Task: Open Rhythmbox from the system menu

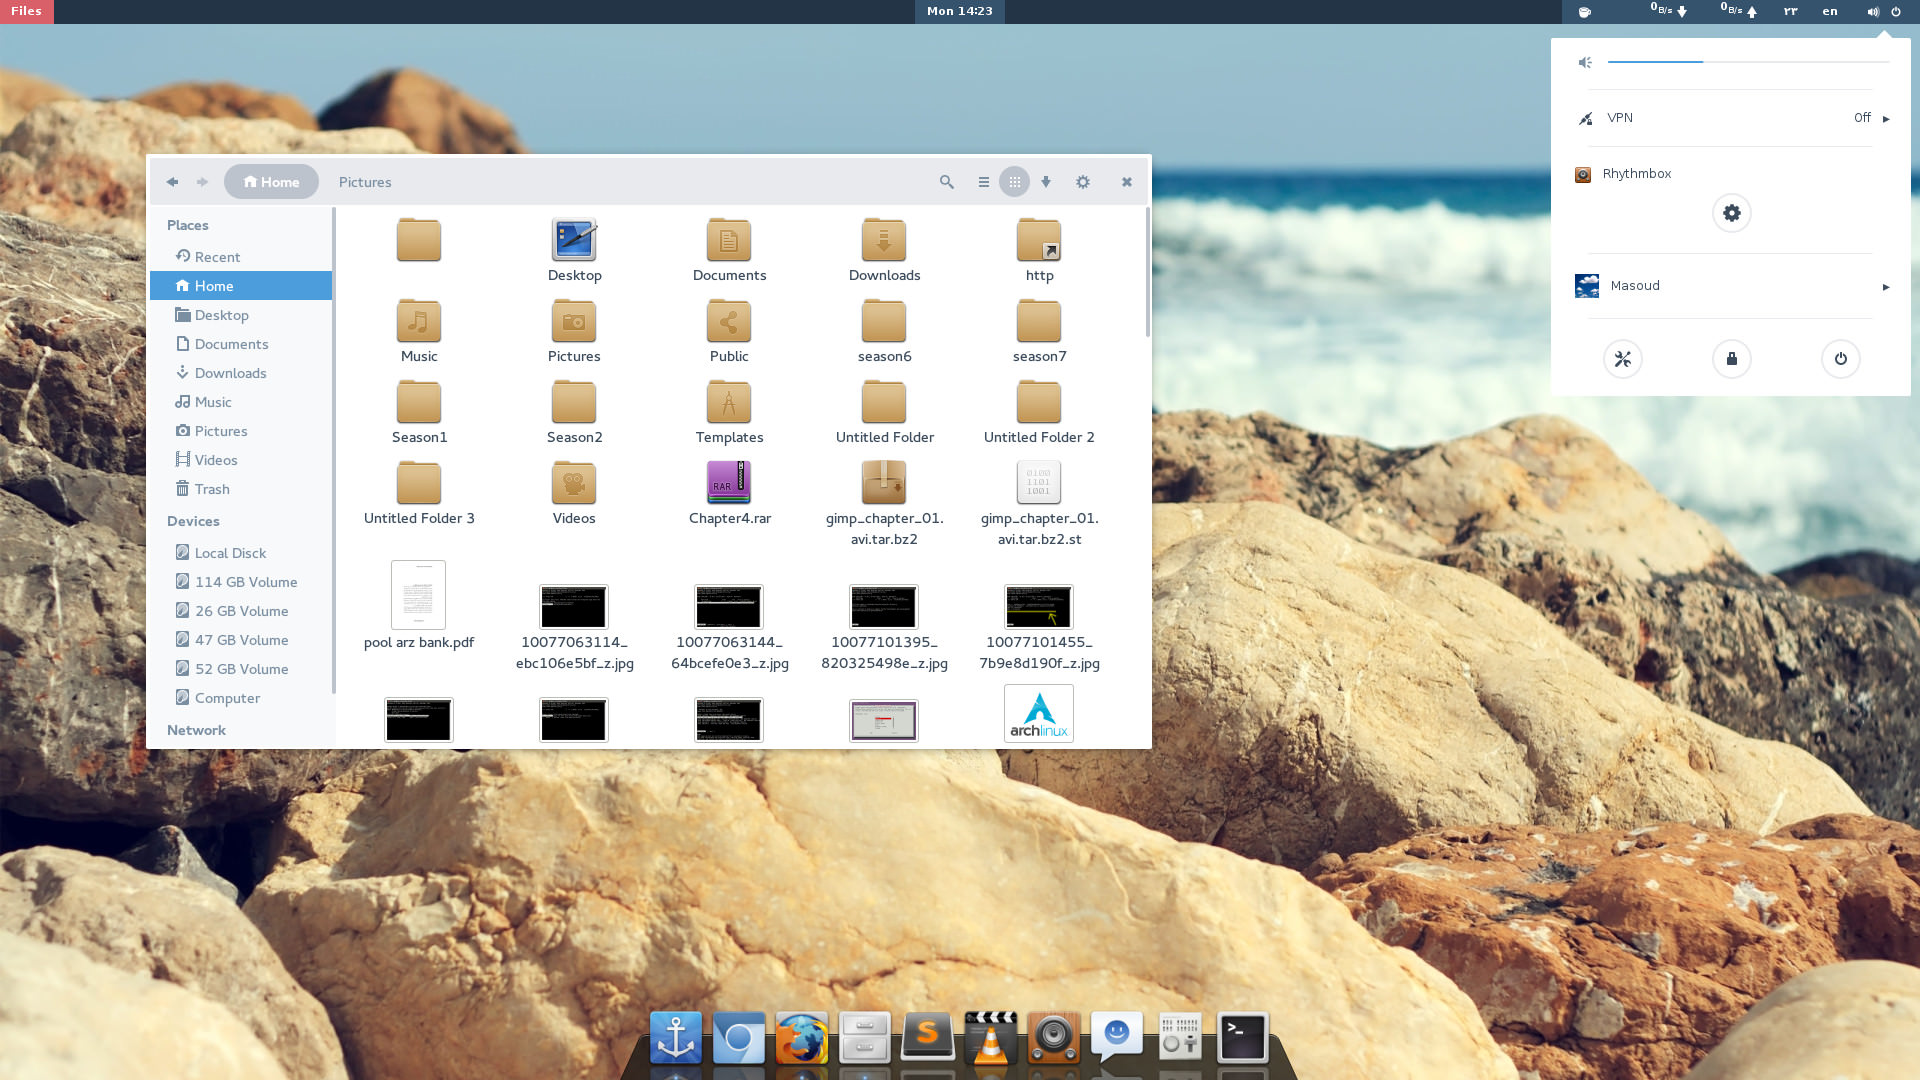Action: 1636,174
